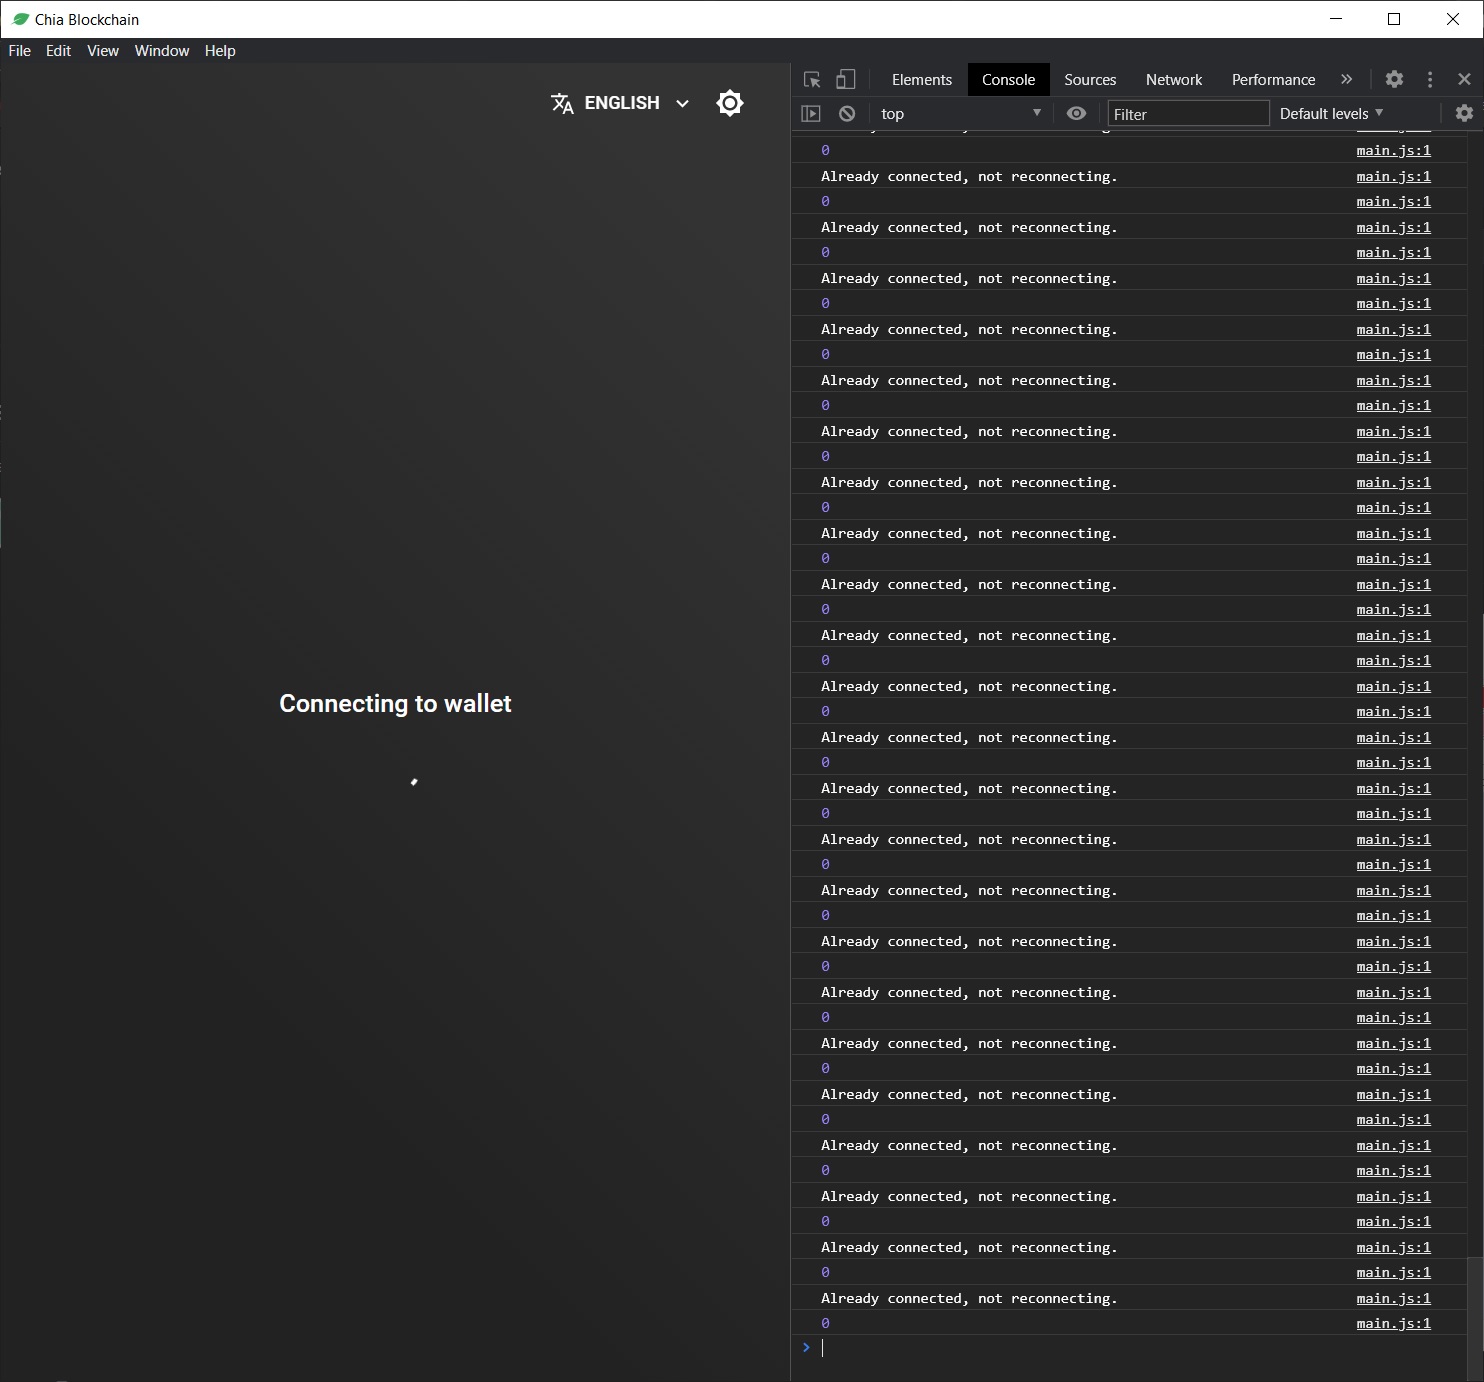1484x1382 pixels.
Task: Click the language translate icon
Action: coord(561,102)
